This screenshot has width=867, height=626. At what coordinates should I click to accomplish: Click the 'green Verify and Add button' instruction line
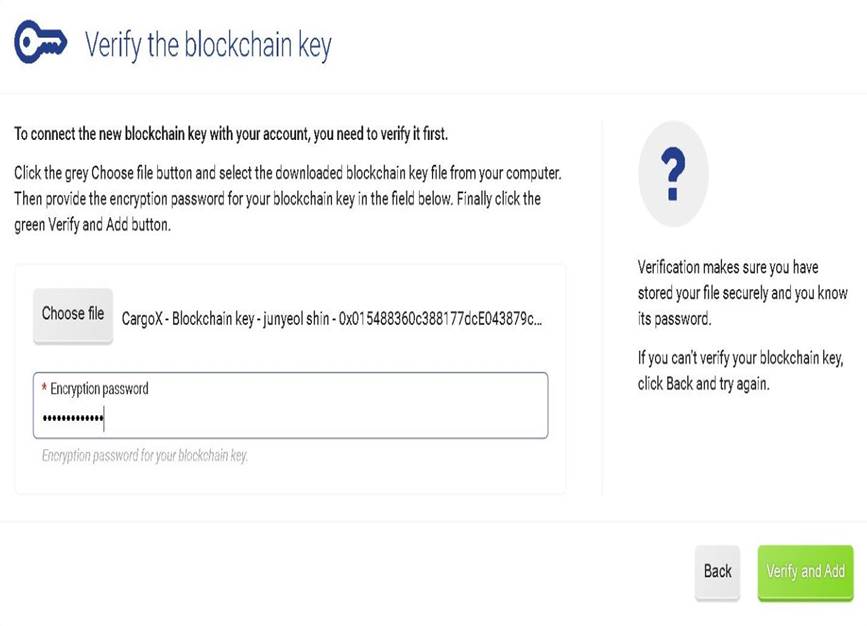(x=92, y=225)
